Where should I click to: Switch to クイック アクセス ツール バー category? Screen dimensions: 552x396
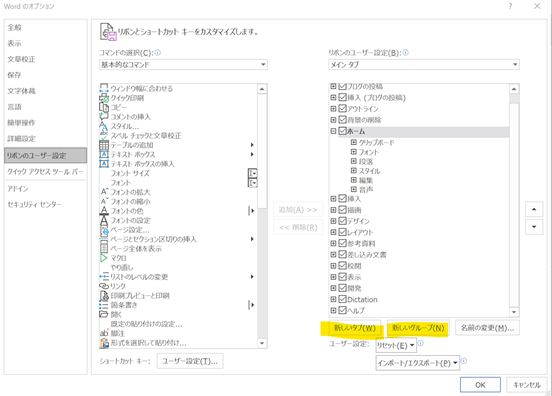click(45, 172)
